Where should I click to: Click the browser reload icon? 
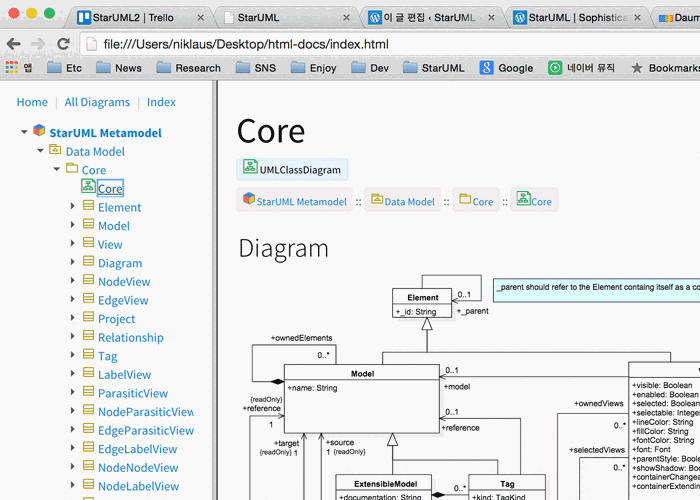[x=63, y=44]
